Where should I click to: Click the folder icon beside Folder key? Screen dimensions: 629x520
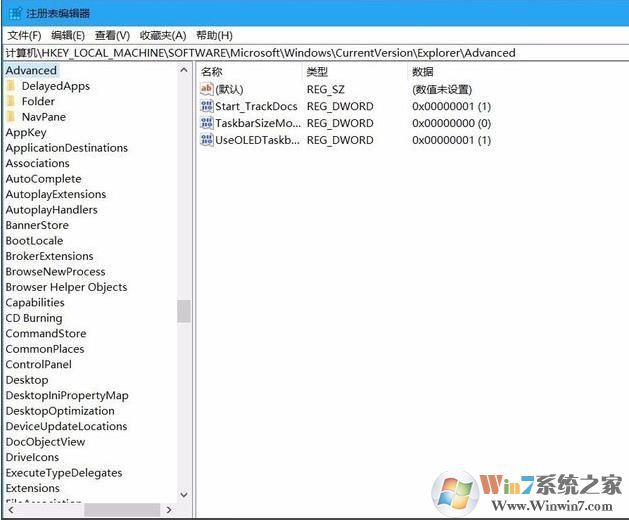point(11,101)
